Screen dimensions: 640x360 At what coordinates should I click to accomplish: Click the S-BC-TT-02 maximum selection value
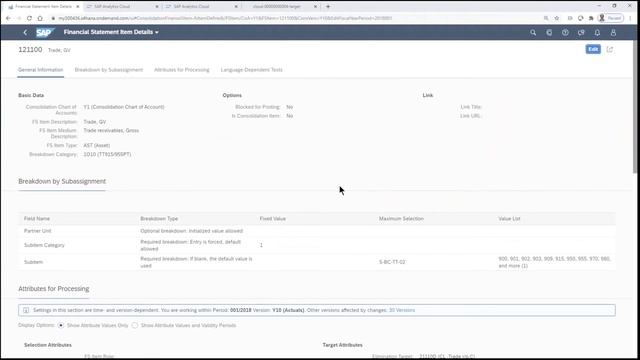(x=392, y=262)
